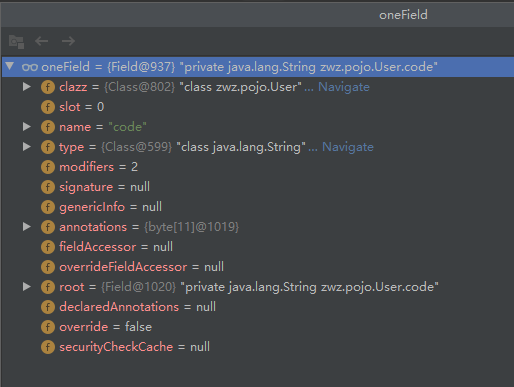The width and height of the screenshot is (514, 387).
Task: Select the overrideFieldAccessor = null row
Action: [258, 267]
